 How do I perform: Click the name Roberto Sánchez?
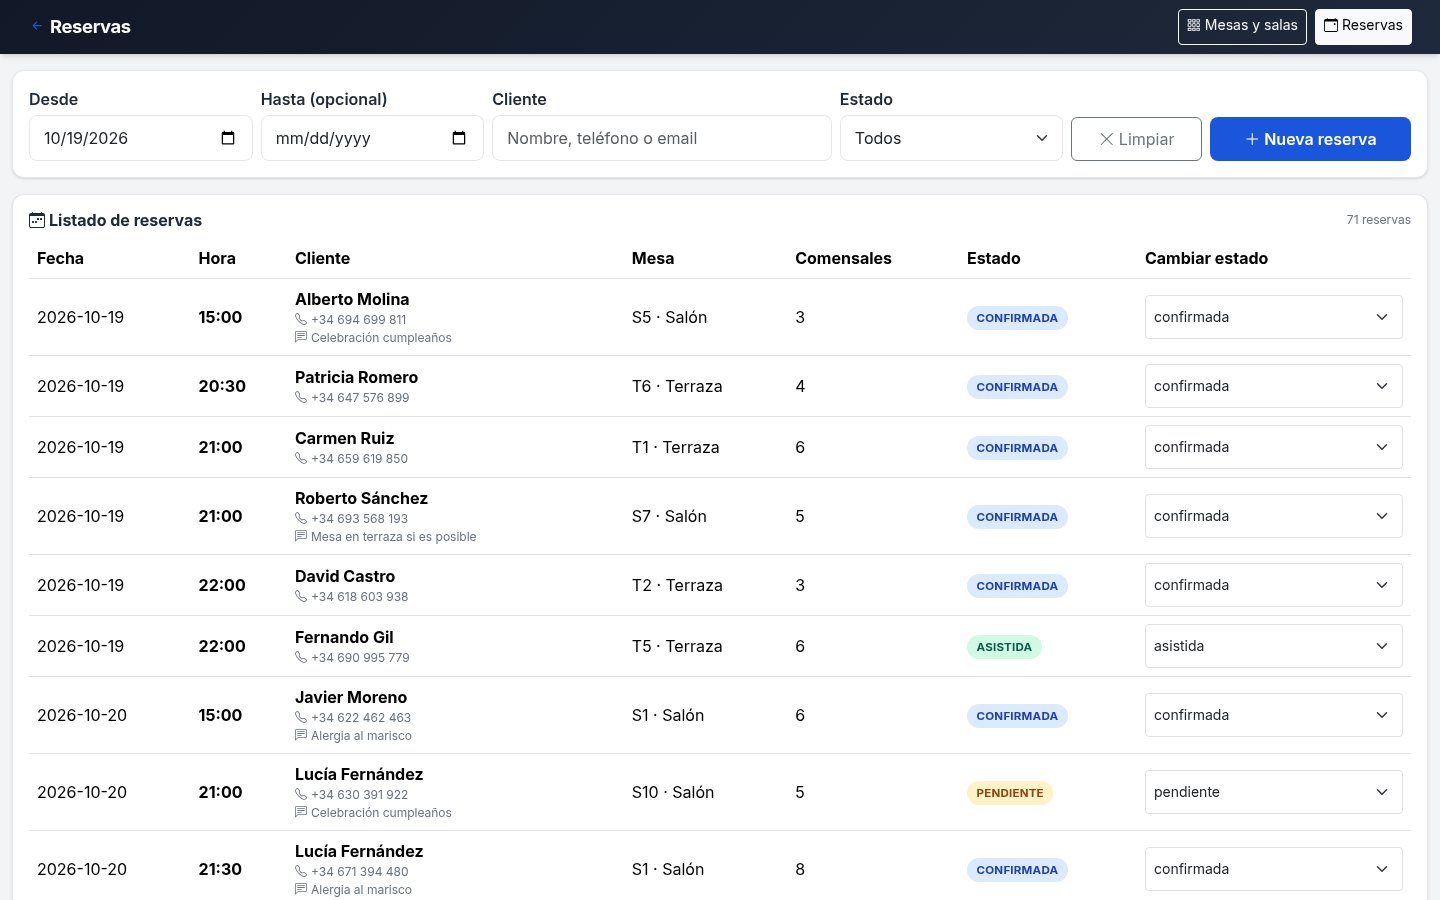361,498
